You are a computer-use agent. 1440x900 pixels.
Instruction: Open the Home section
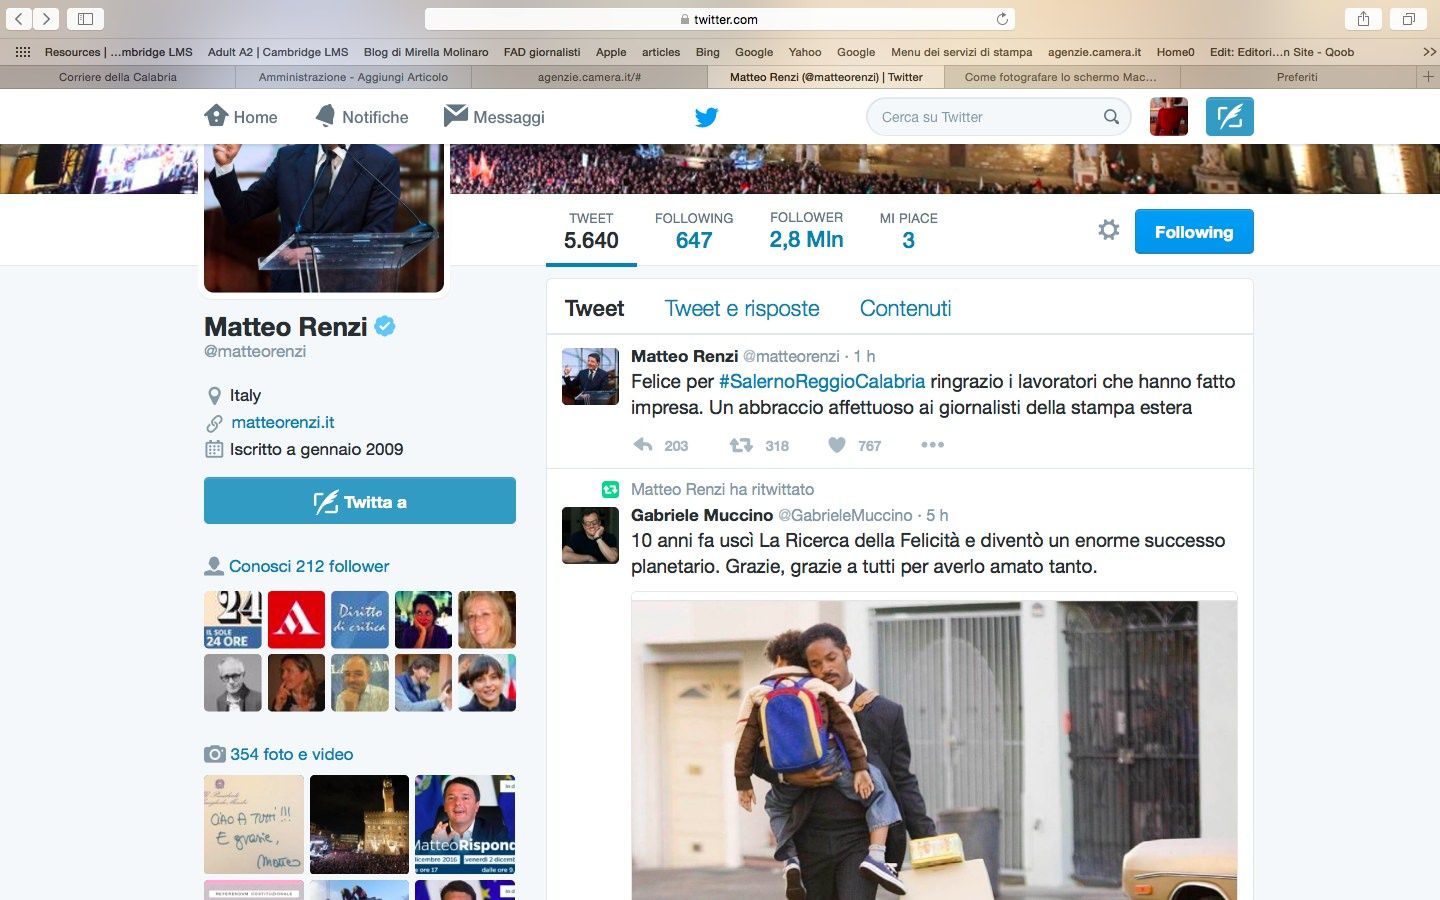coord(240,116)
